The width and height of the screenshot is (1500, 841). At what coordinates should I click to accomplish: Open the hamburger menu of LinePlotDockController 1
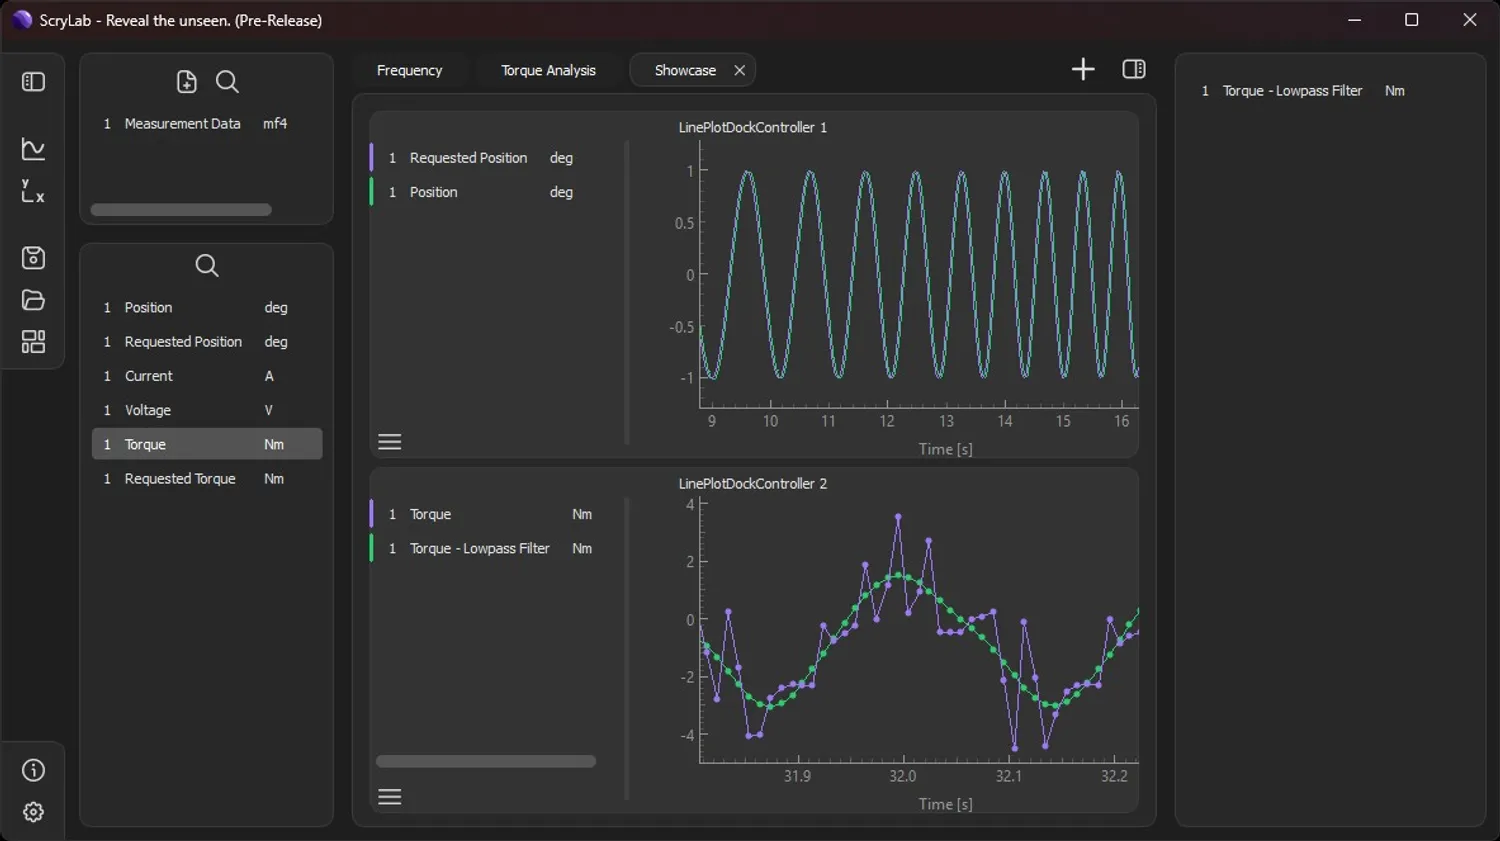point(390,442)
